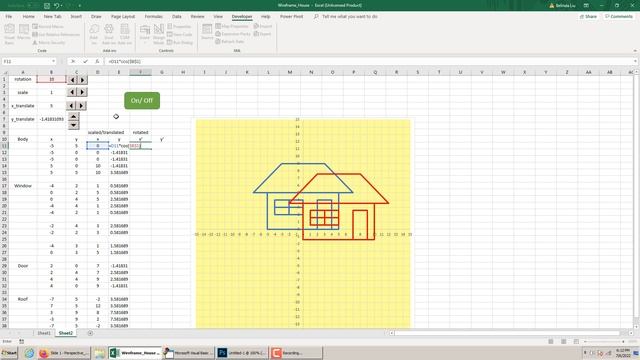
Task: Switch to the Insert tab
Action: click(76, 16)
